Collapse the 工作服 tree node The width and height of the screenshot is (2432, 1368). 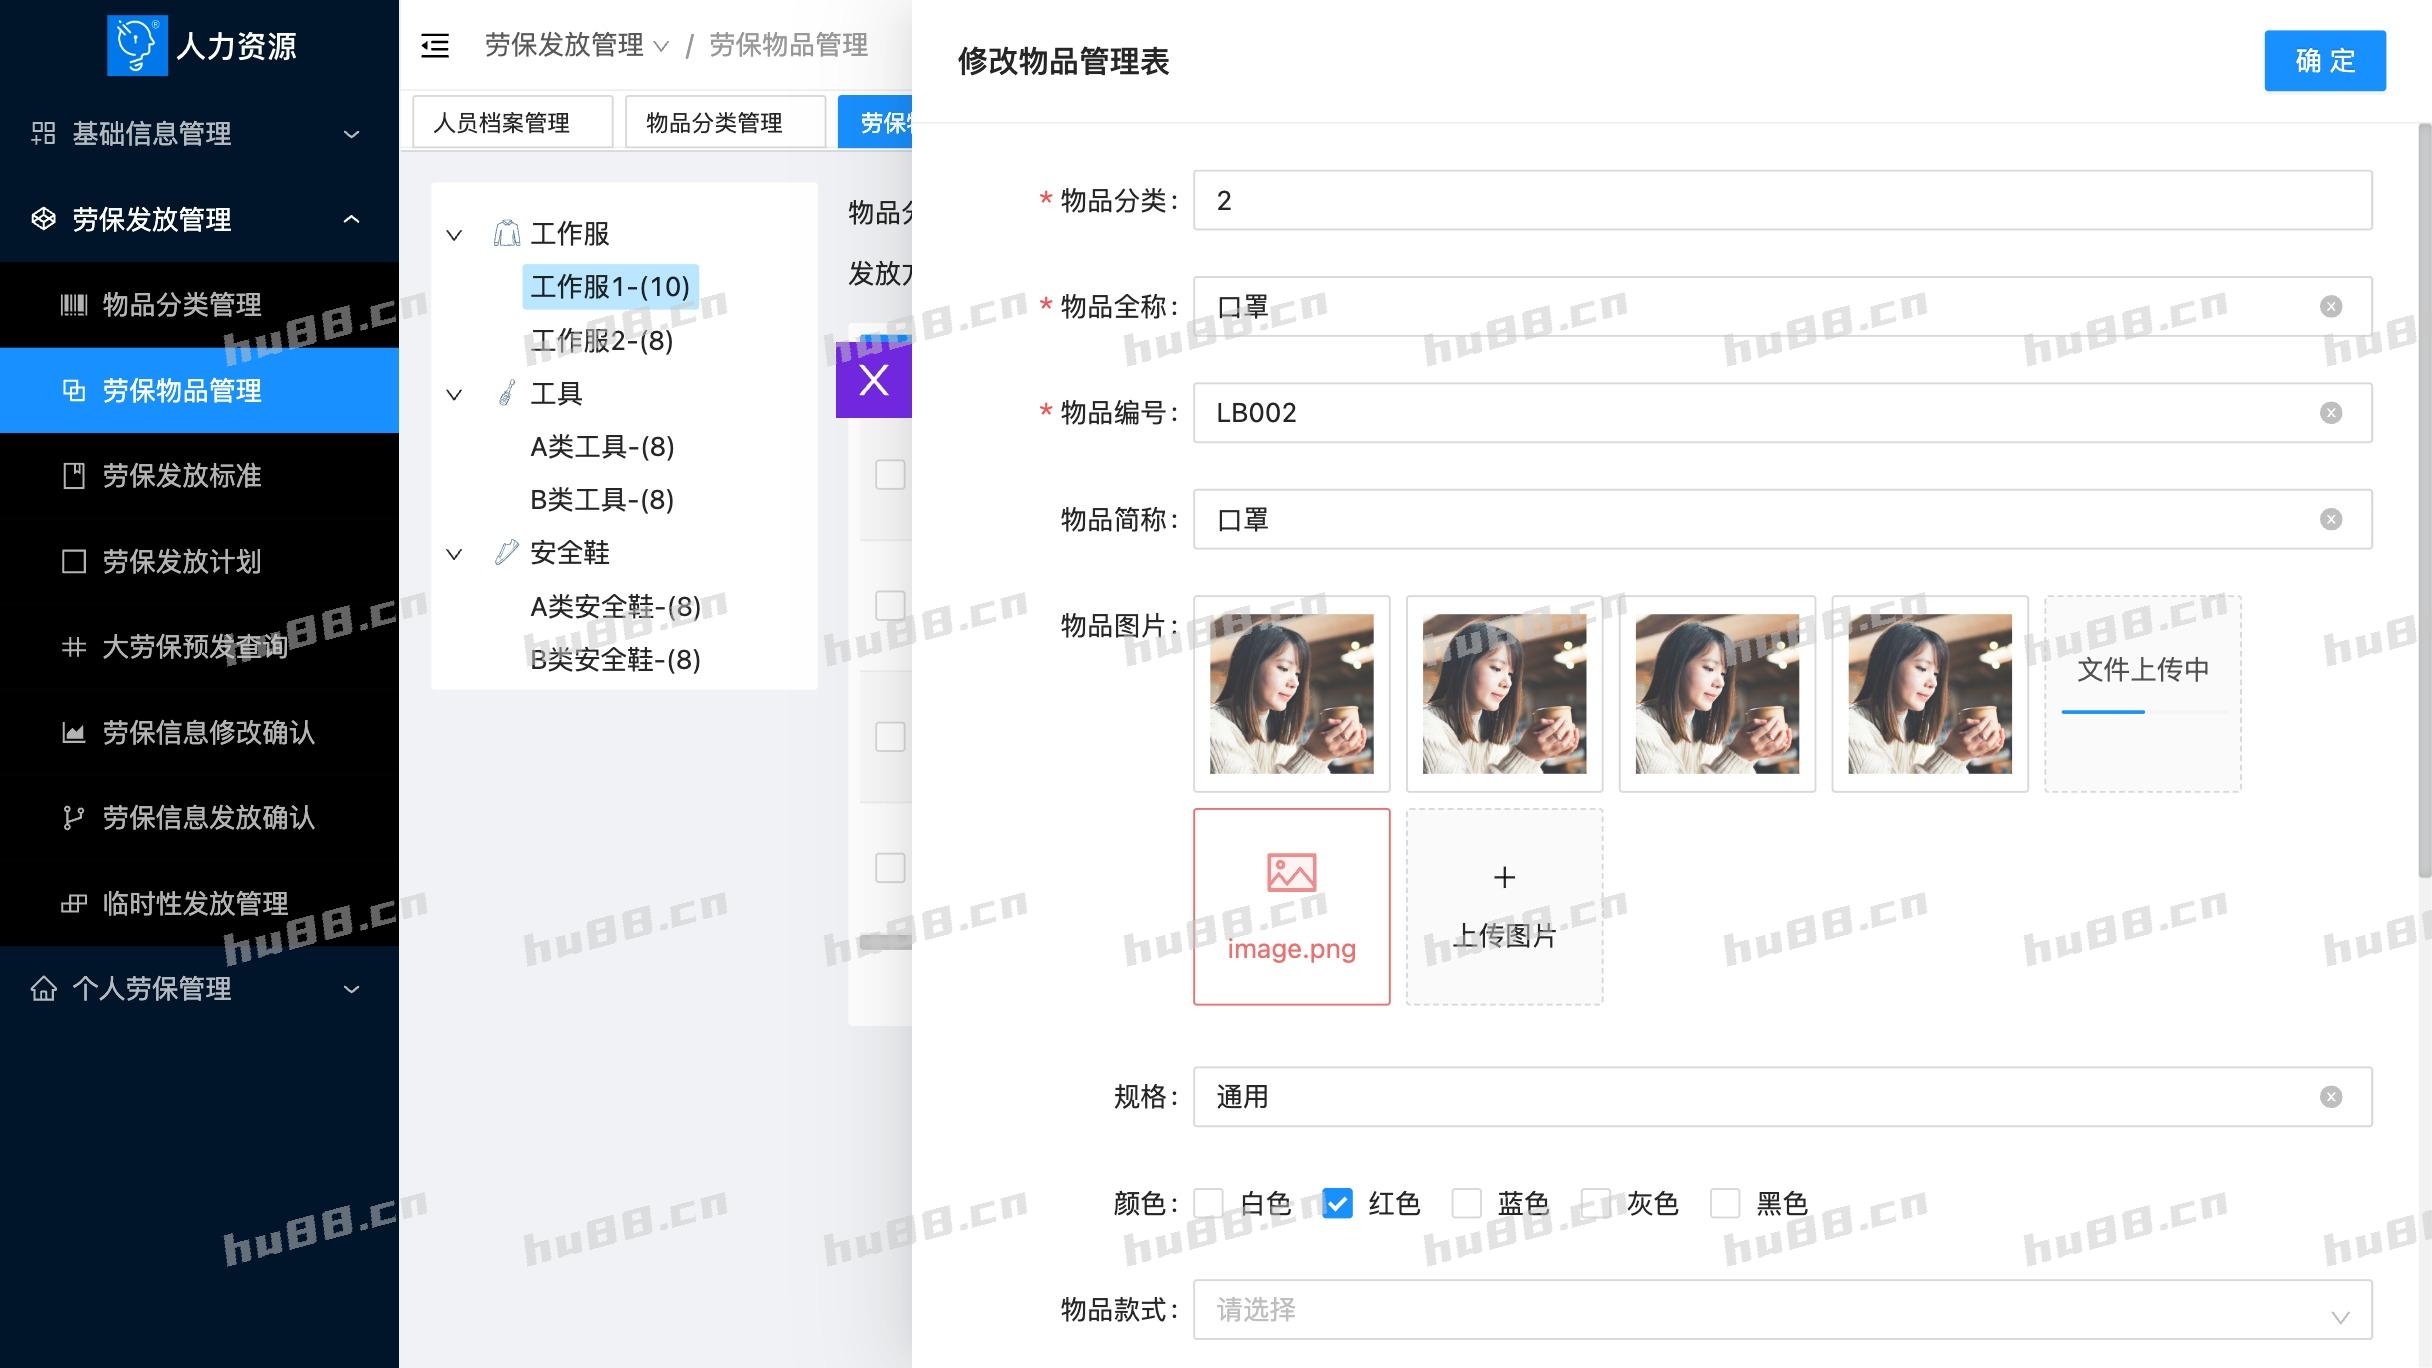point(454,235)
